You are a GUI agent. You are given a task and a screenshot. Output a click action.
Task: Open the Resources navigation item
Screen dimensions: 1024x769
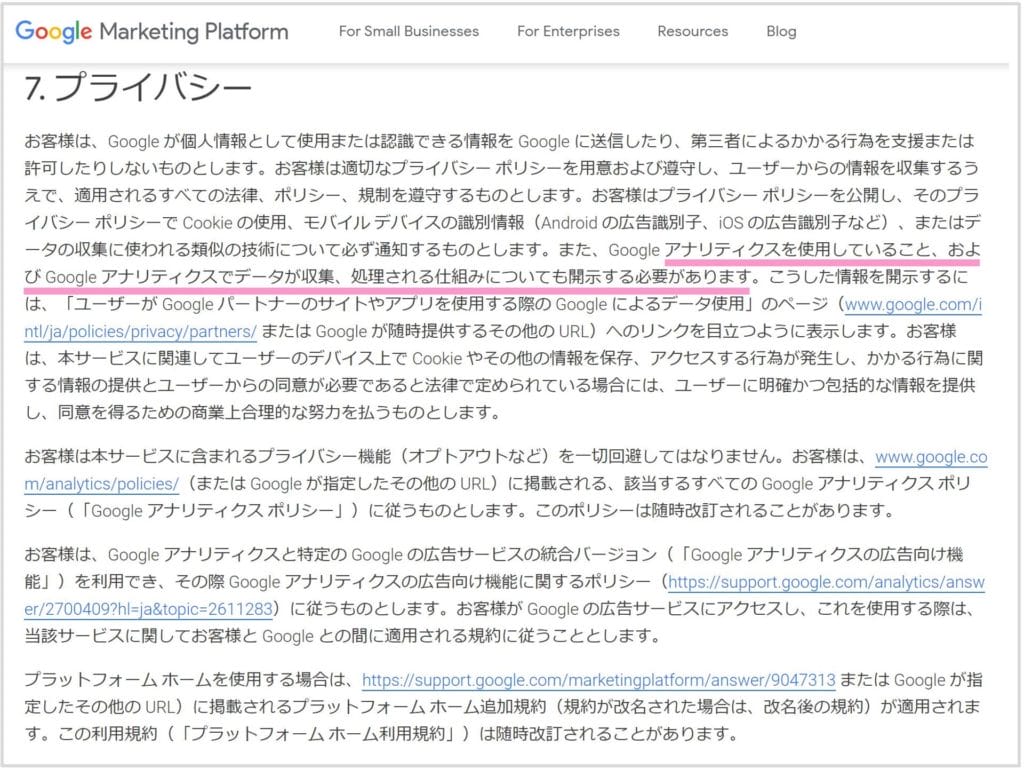[692, 31]
